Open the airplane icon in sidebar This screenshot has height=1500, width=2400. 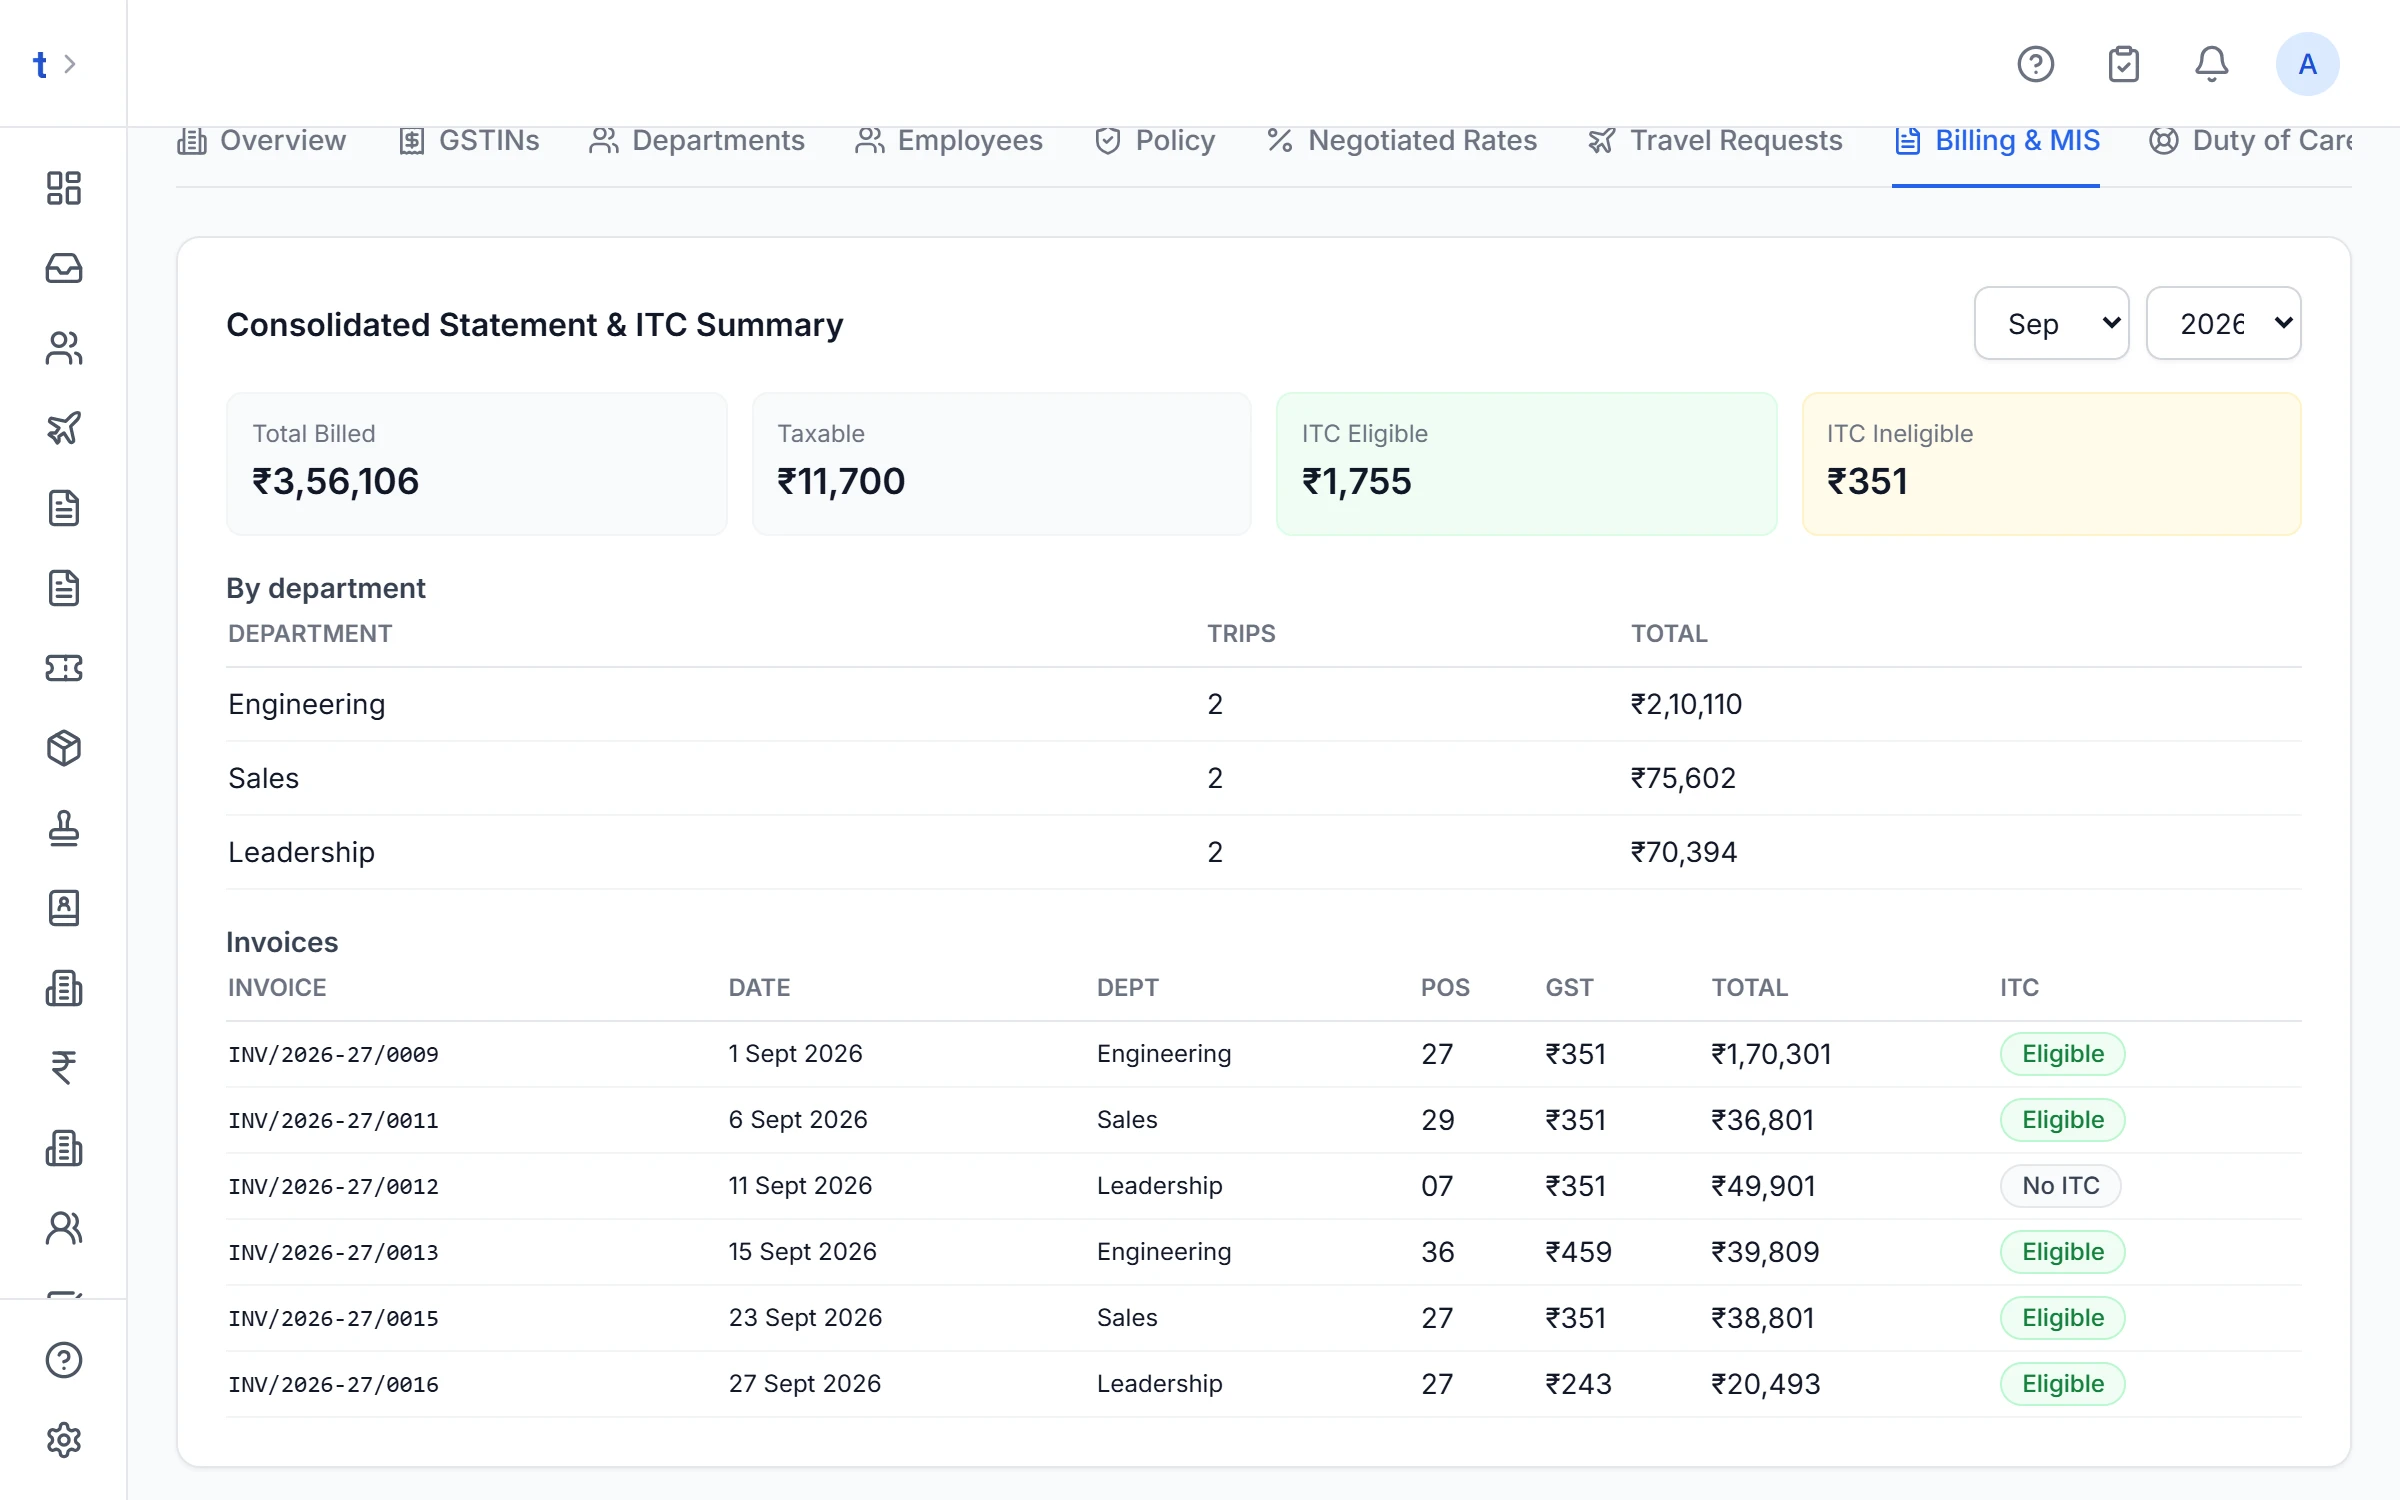tap(64, 428)
